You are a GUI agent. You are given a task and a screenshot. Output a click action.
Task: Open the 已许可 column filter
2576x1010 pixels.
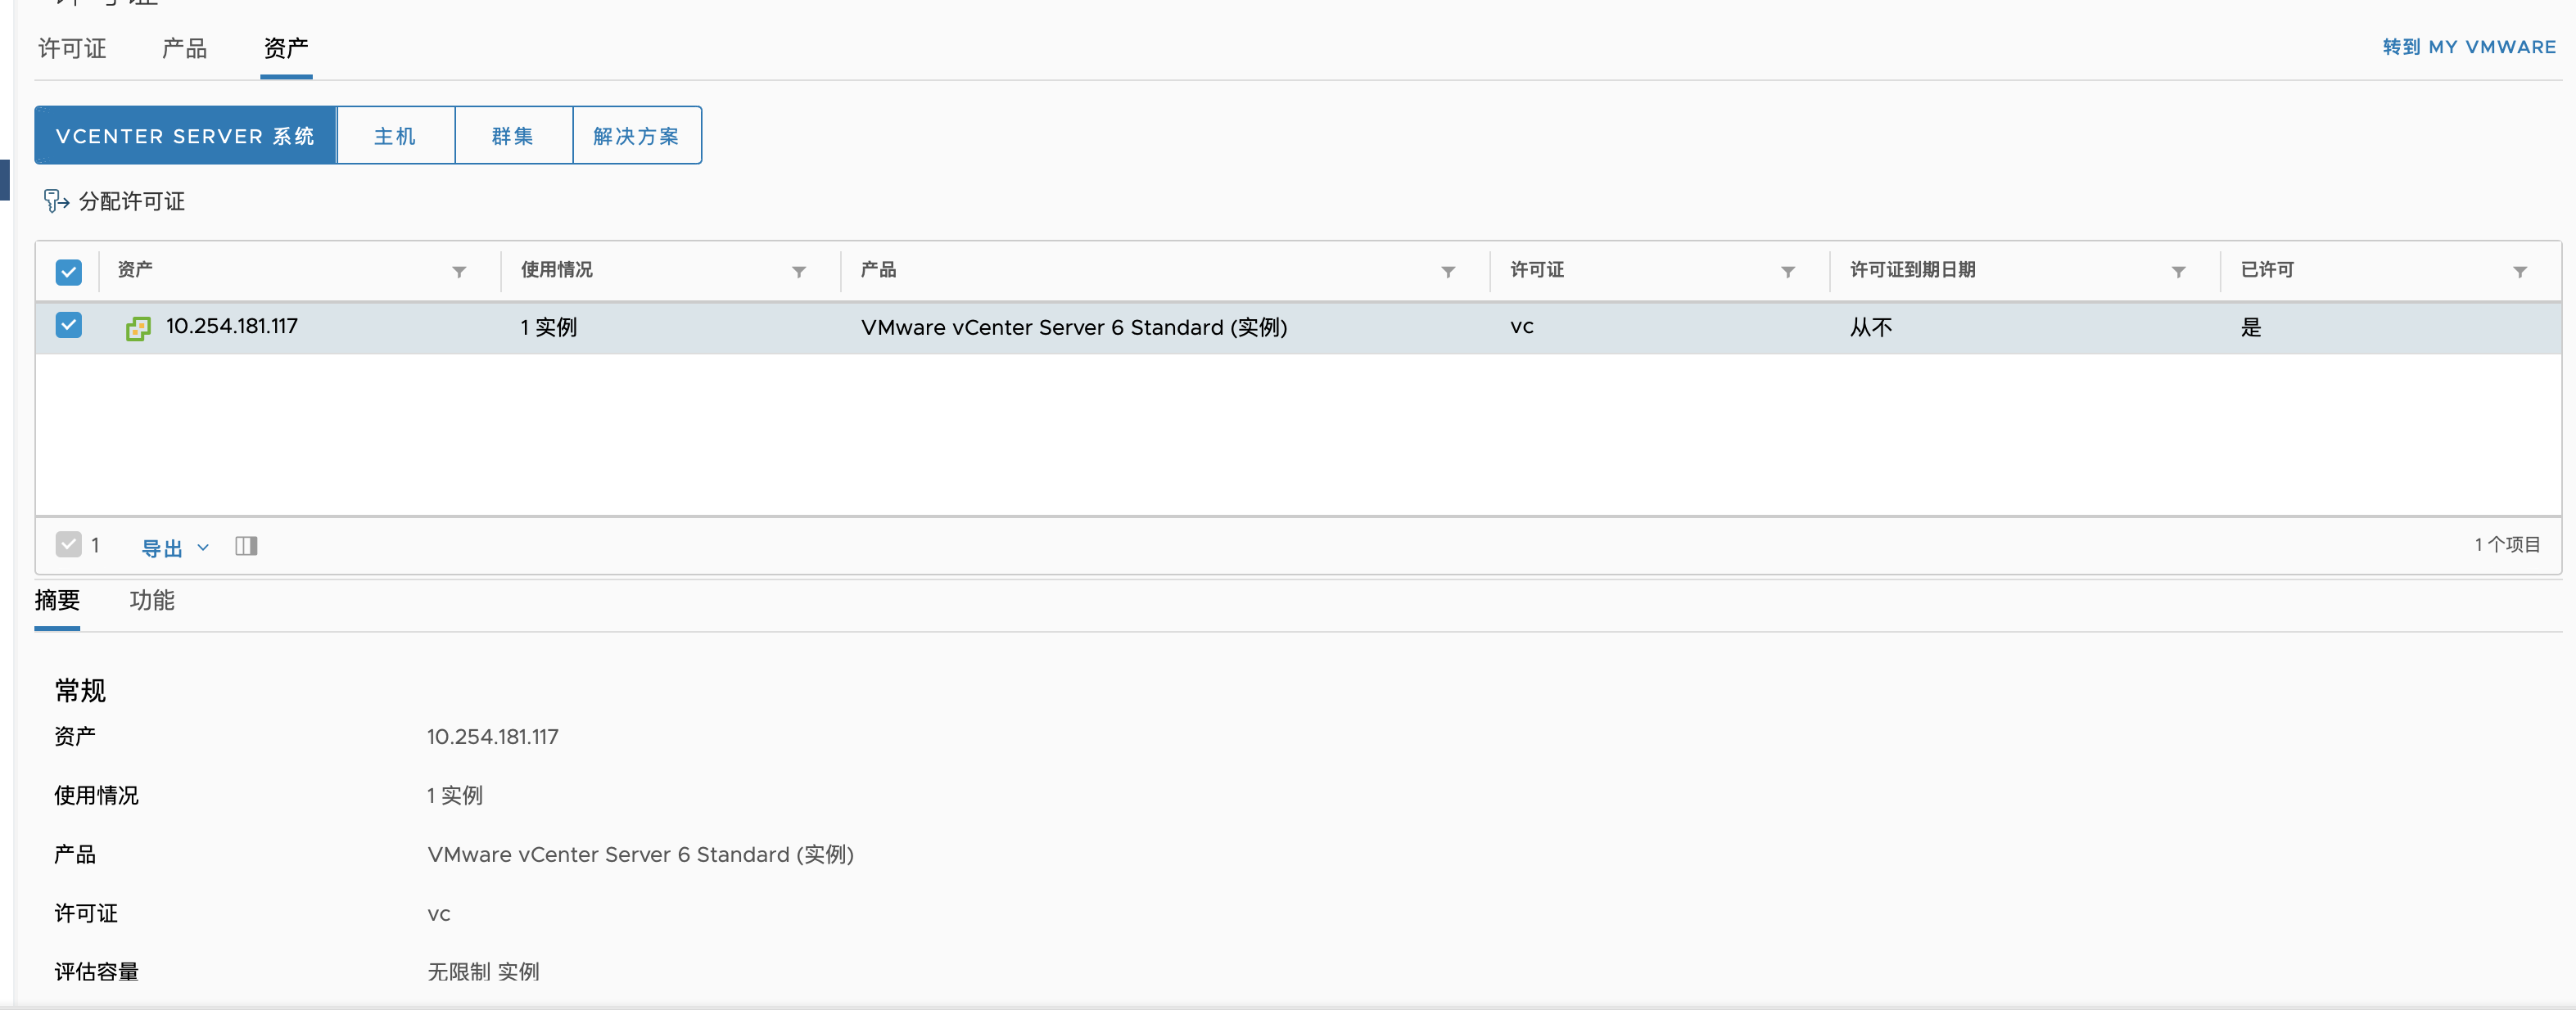pyautogui.click(x=2520, y=272)
